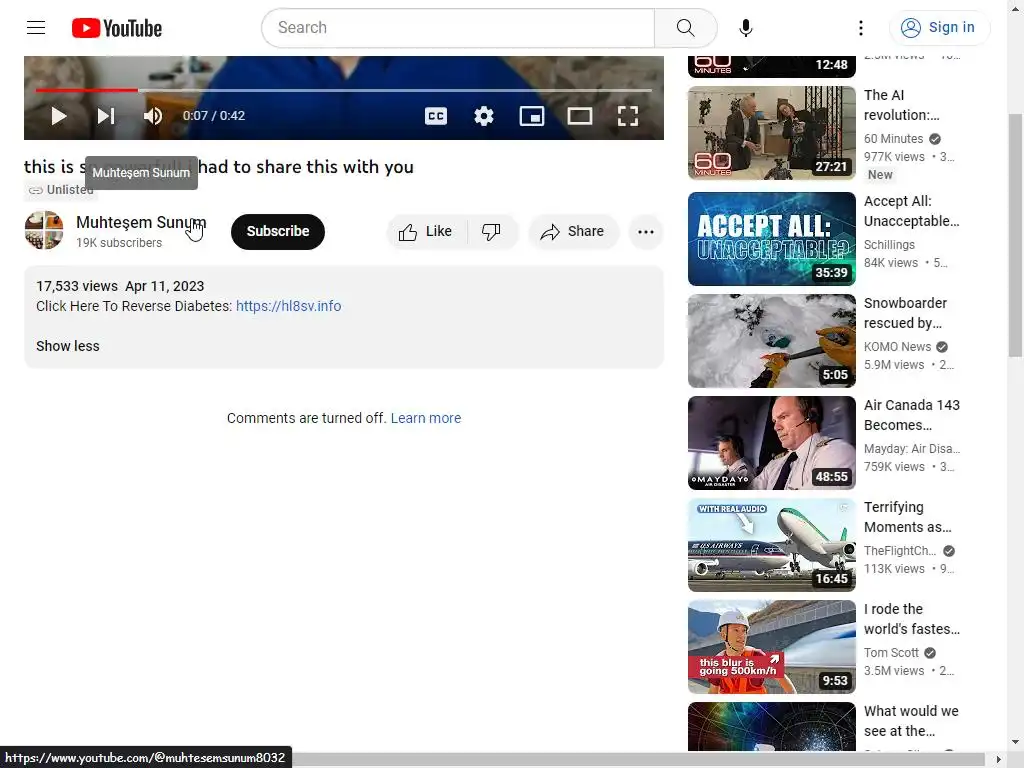This screenshot has width=1024, height=768.
Task: Click Mayday: Air Disaster channel name
Action: [912, 449]
